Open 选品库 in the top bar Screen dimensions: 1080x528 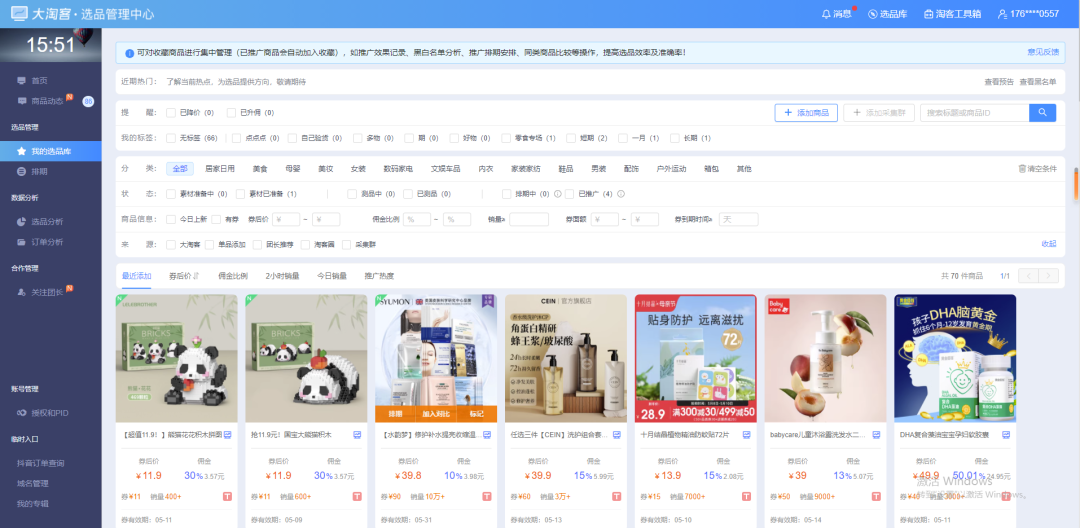887,14
